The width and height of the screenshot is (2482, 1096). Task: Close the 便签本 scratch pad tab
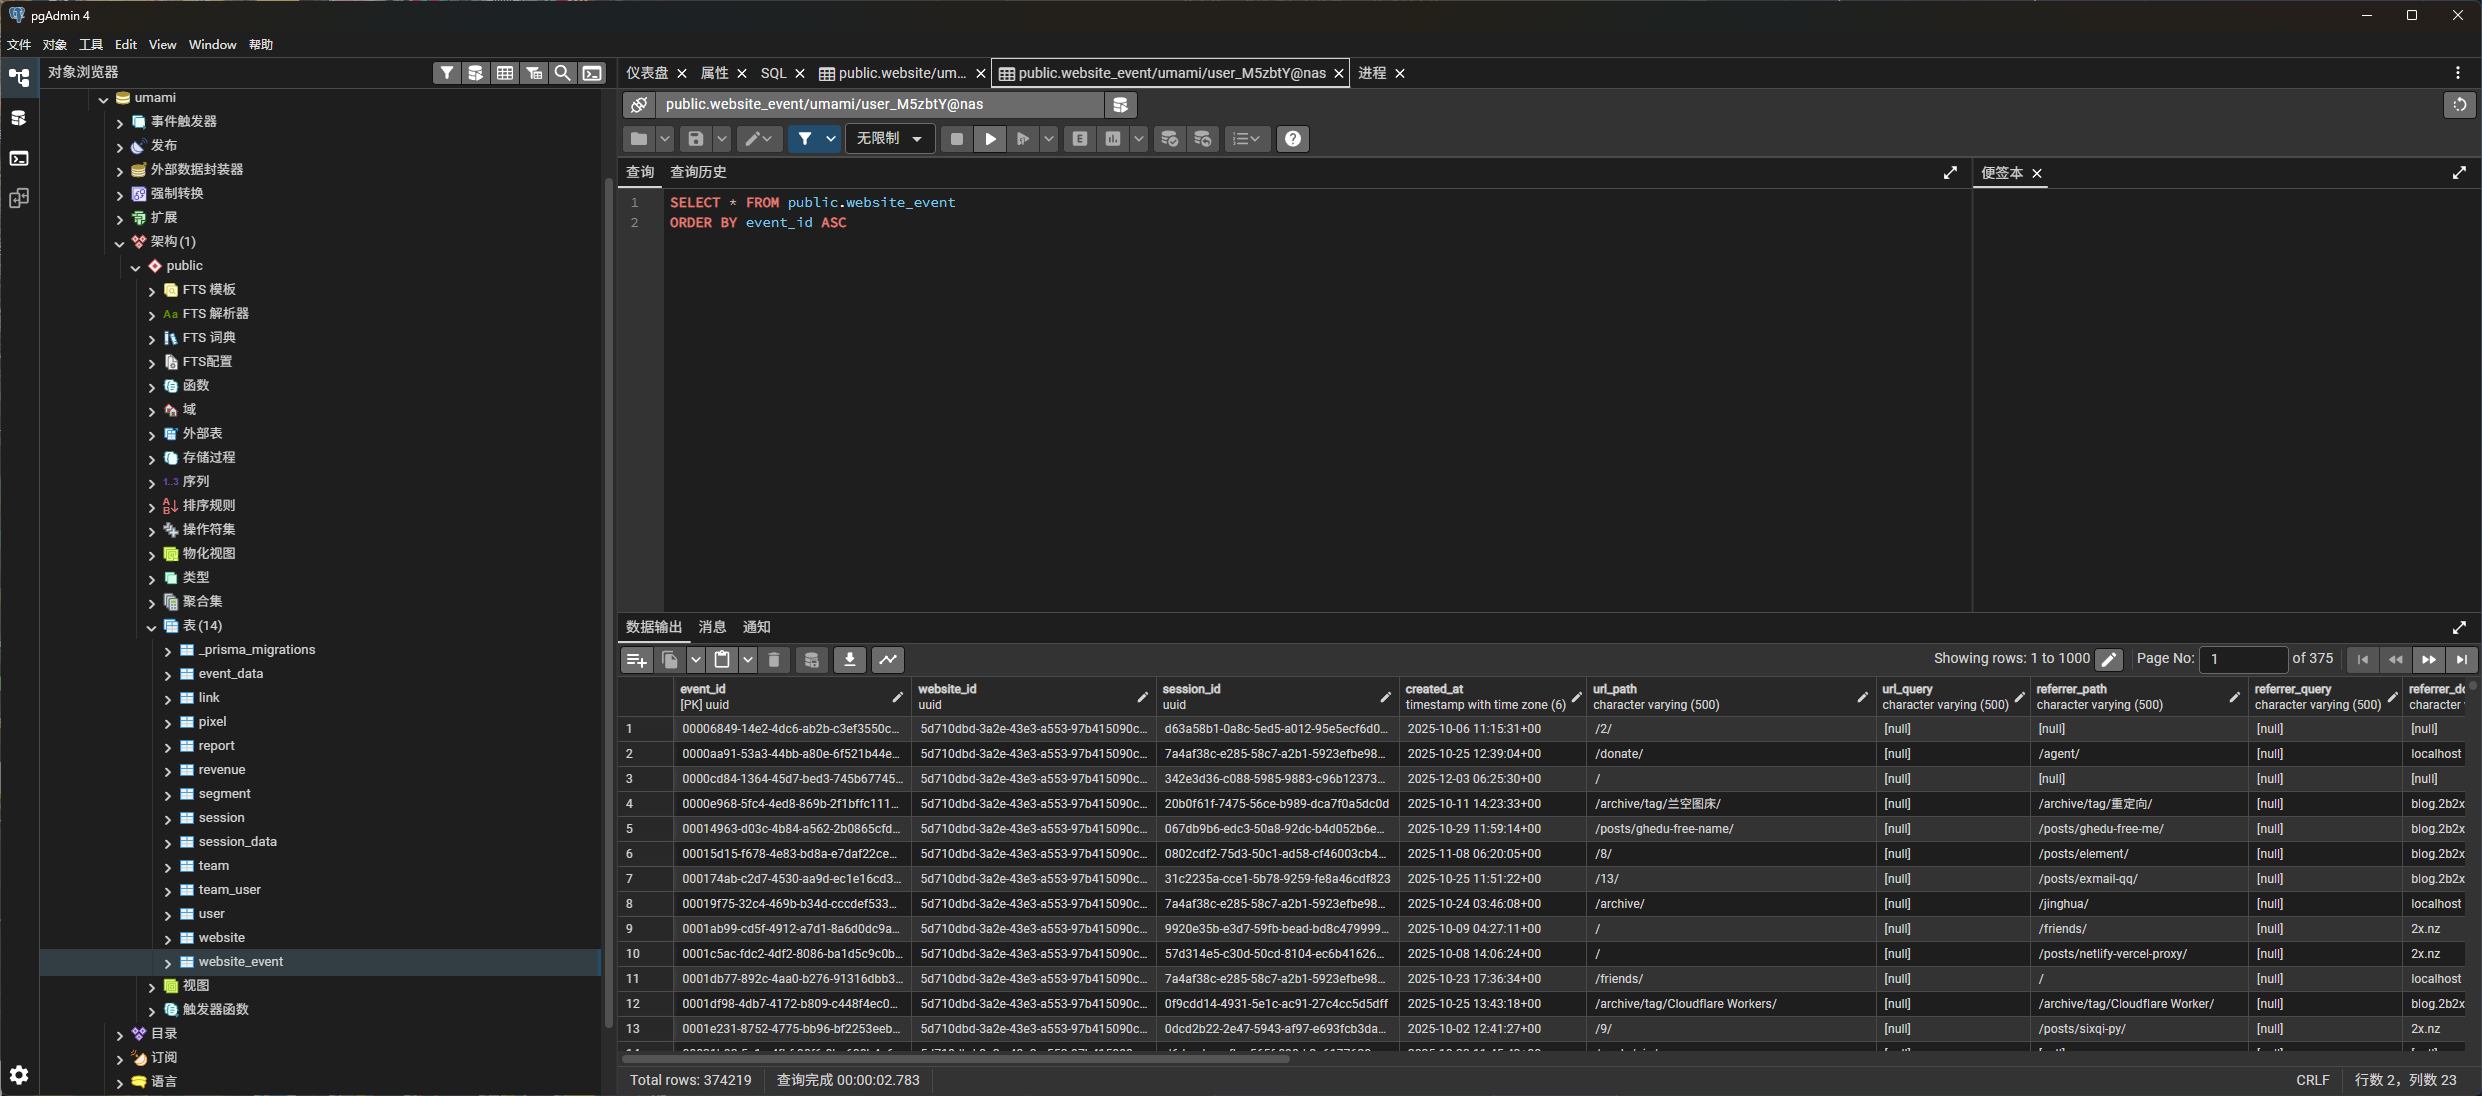coord(2037,173)
